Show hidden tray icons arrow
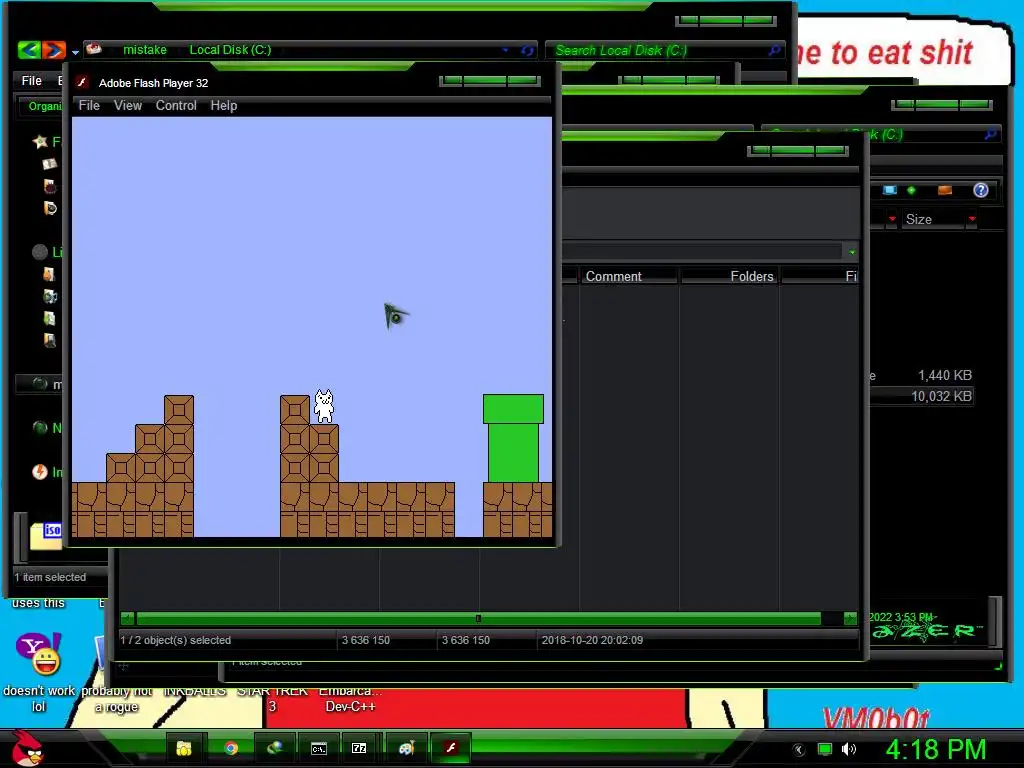1024x768 pixels. point(798,750)
